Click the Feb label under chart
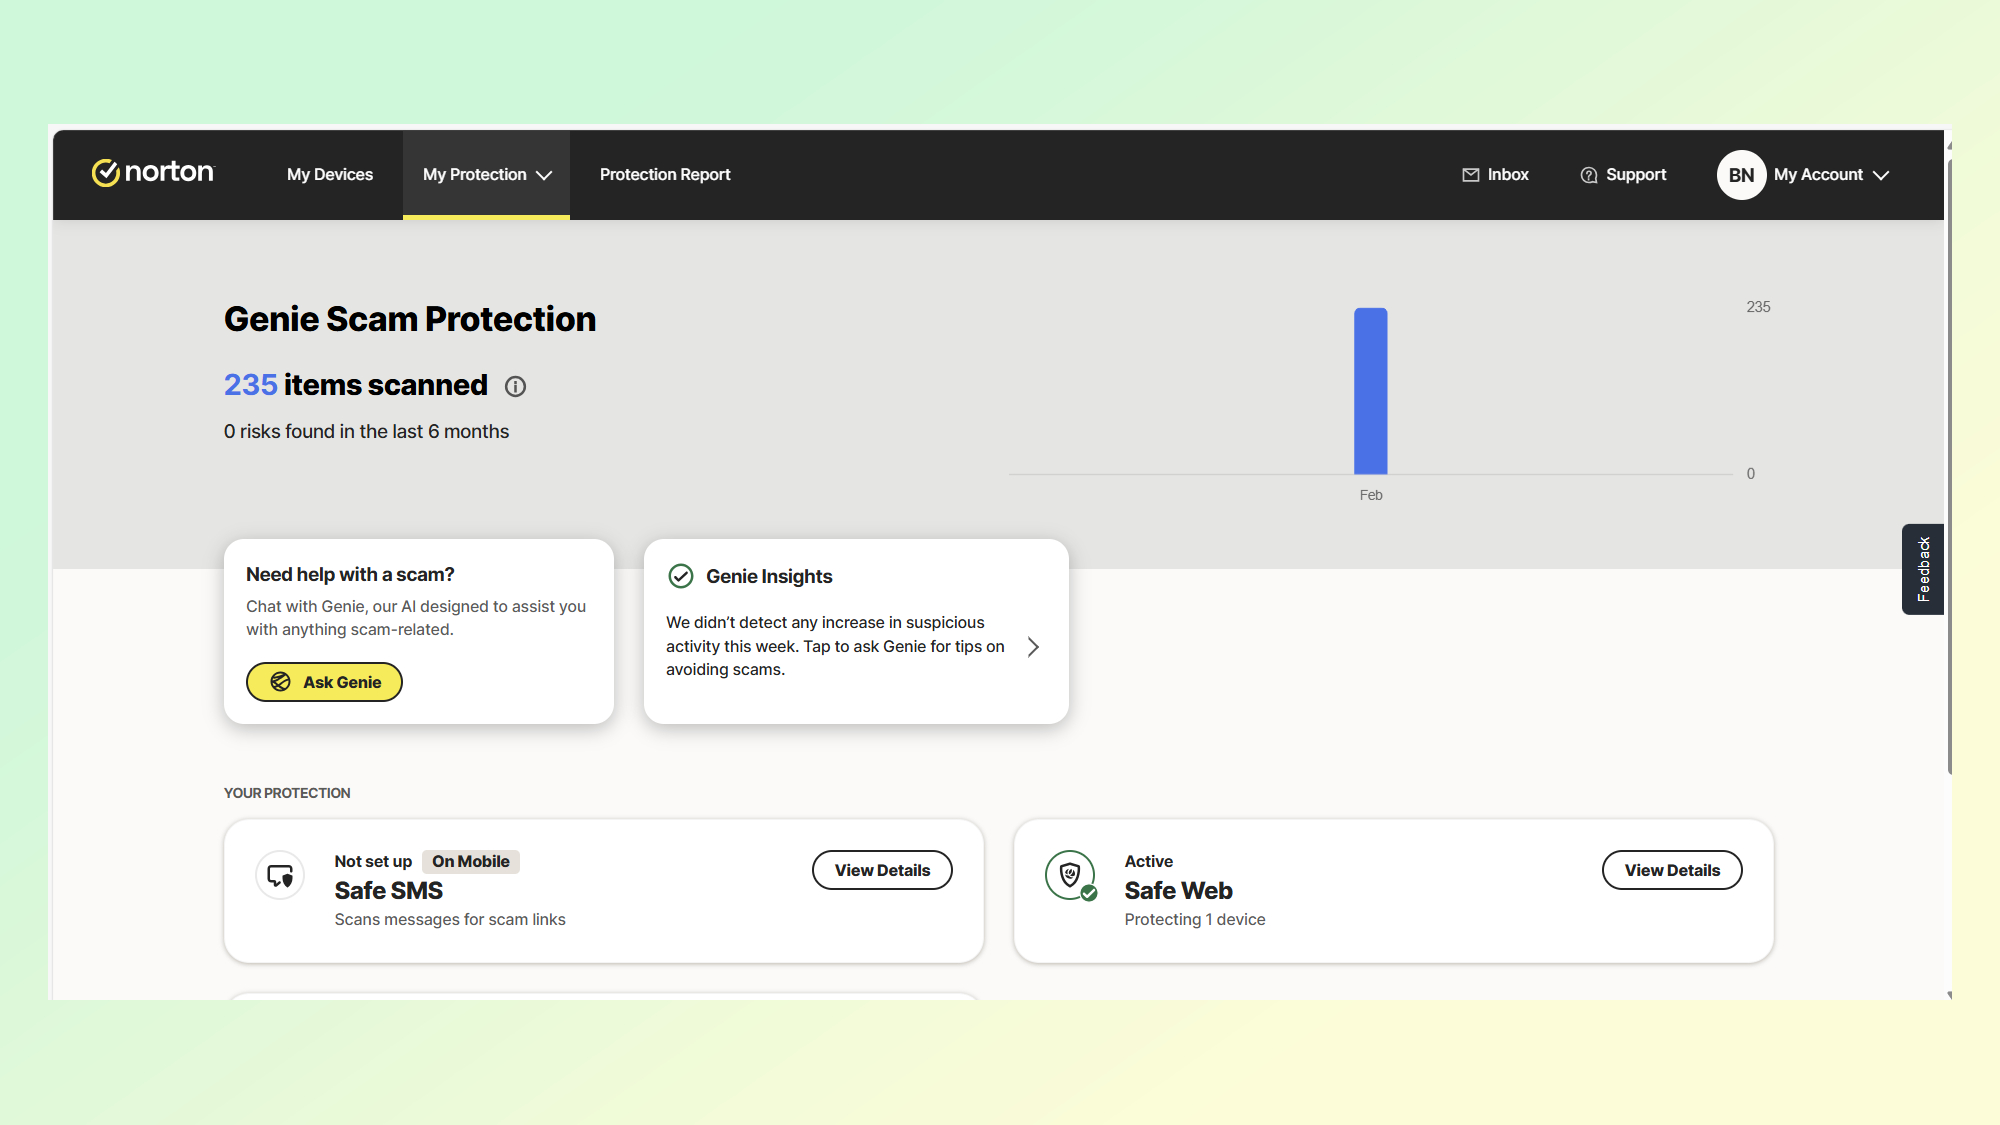 pos(1371,495)
